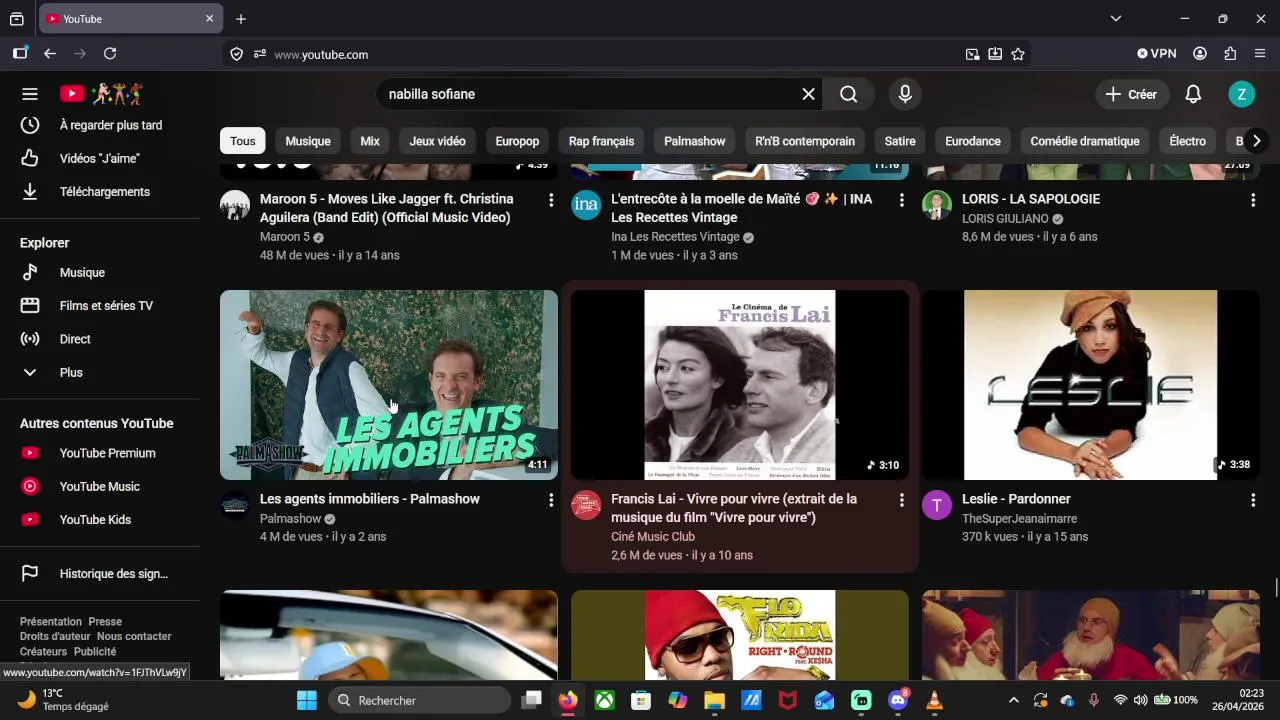The height and width of the screenshot is (720, 1280).
Task: Select the Jeux vidéo filter chip
Action: 437,141
